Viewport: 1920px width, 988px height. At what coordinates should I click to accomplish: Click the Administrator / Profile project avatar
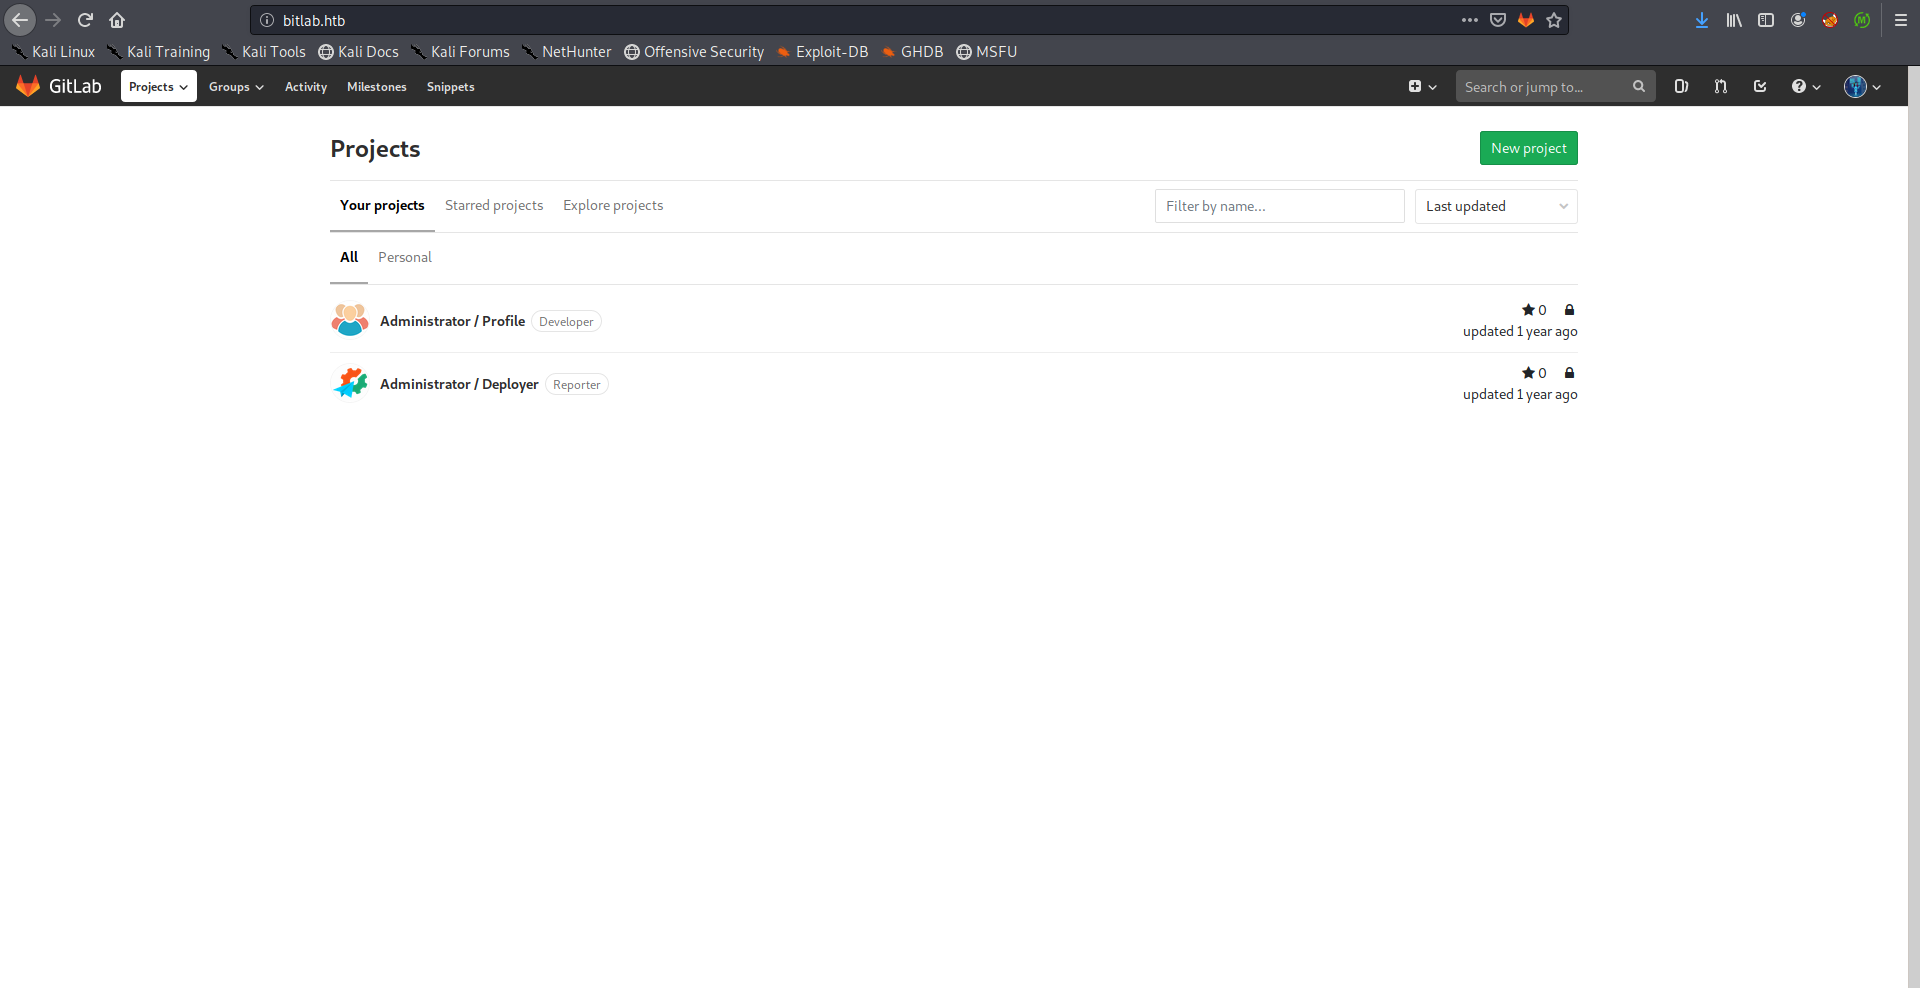(350, 320)
